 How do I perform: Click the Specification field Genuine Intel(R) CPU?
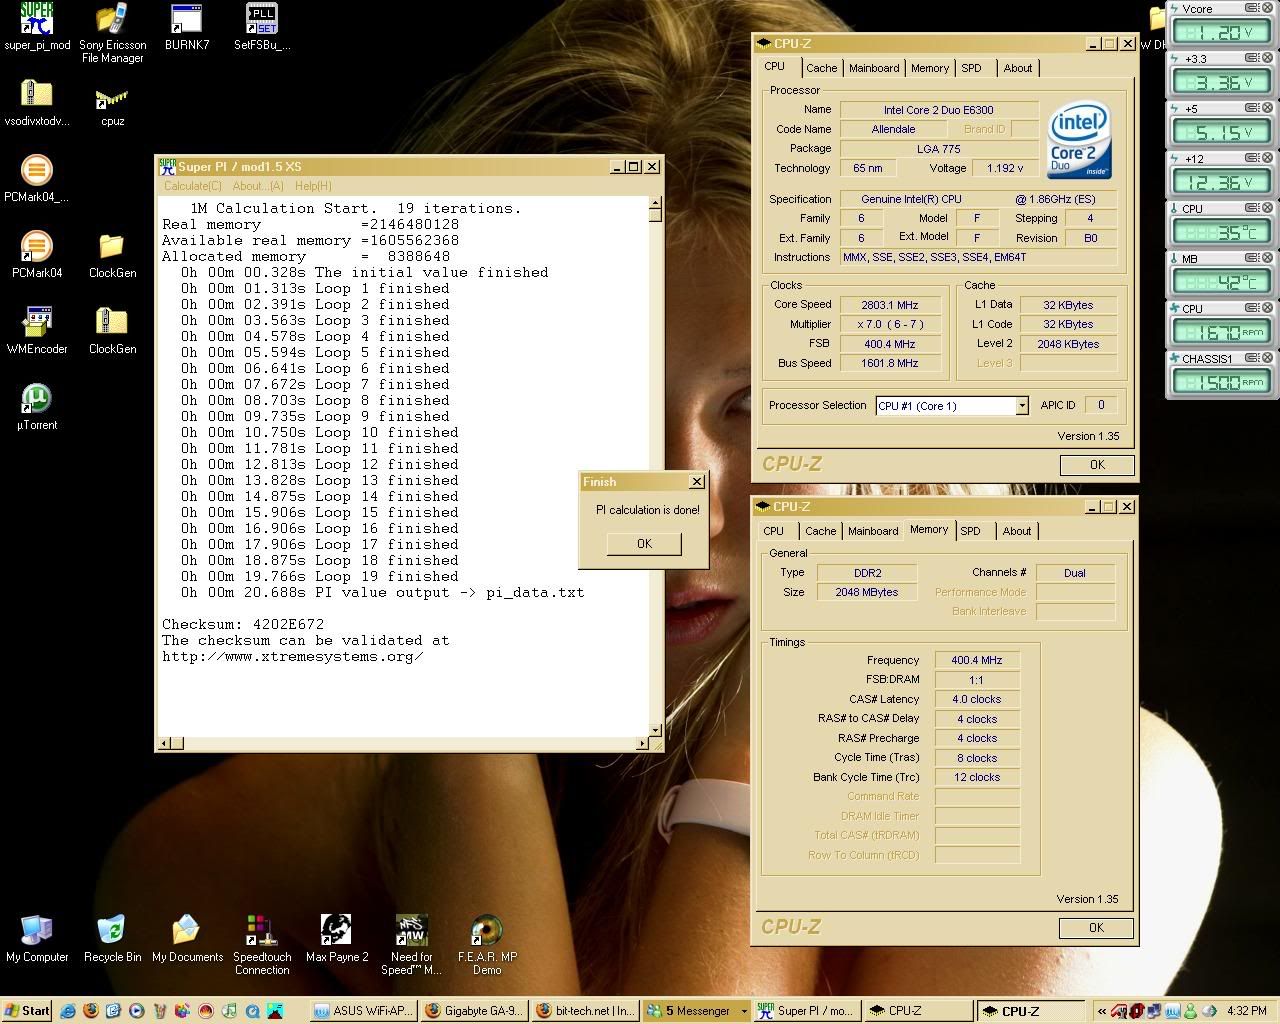click(978, 199)
